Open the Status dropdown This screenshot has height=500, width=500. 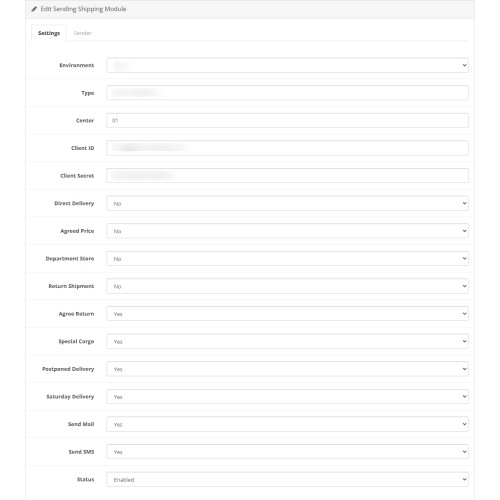coord(287,479)
